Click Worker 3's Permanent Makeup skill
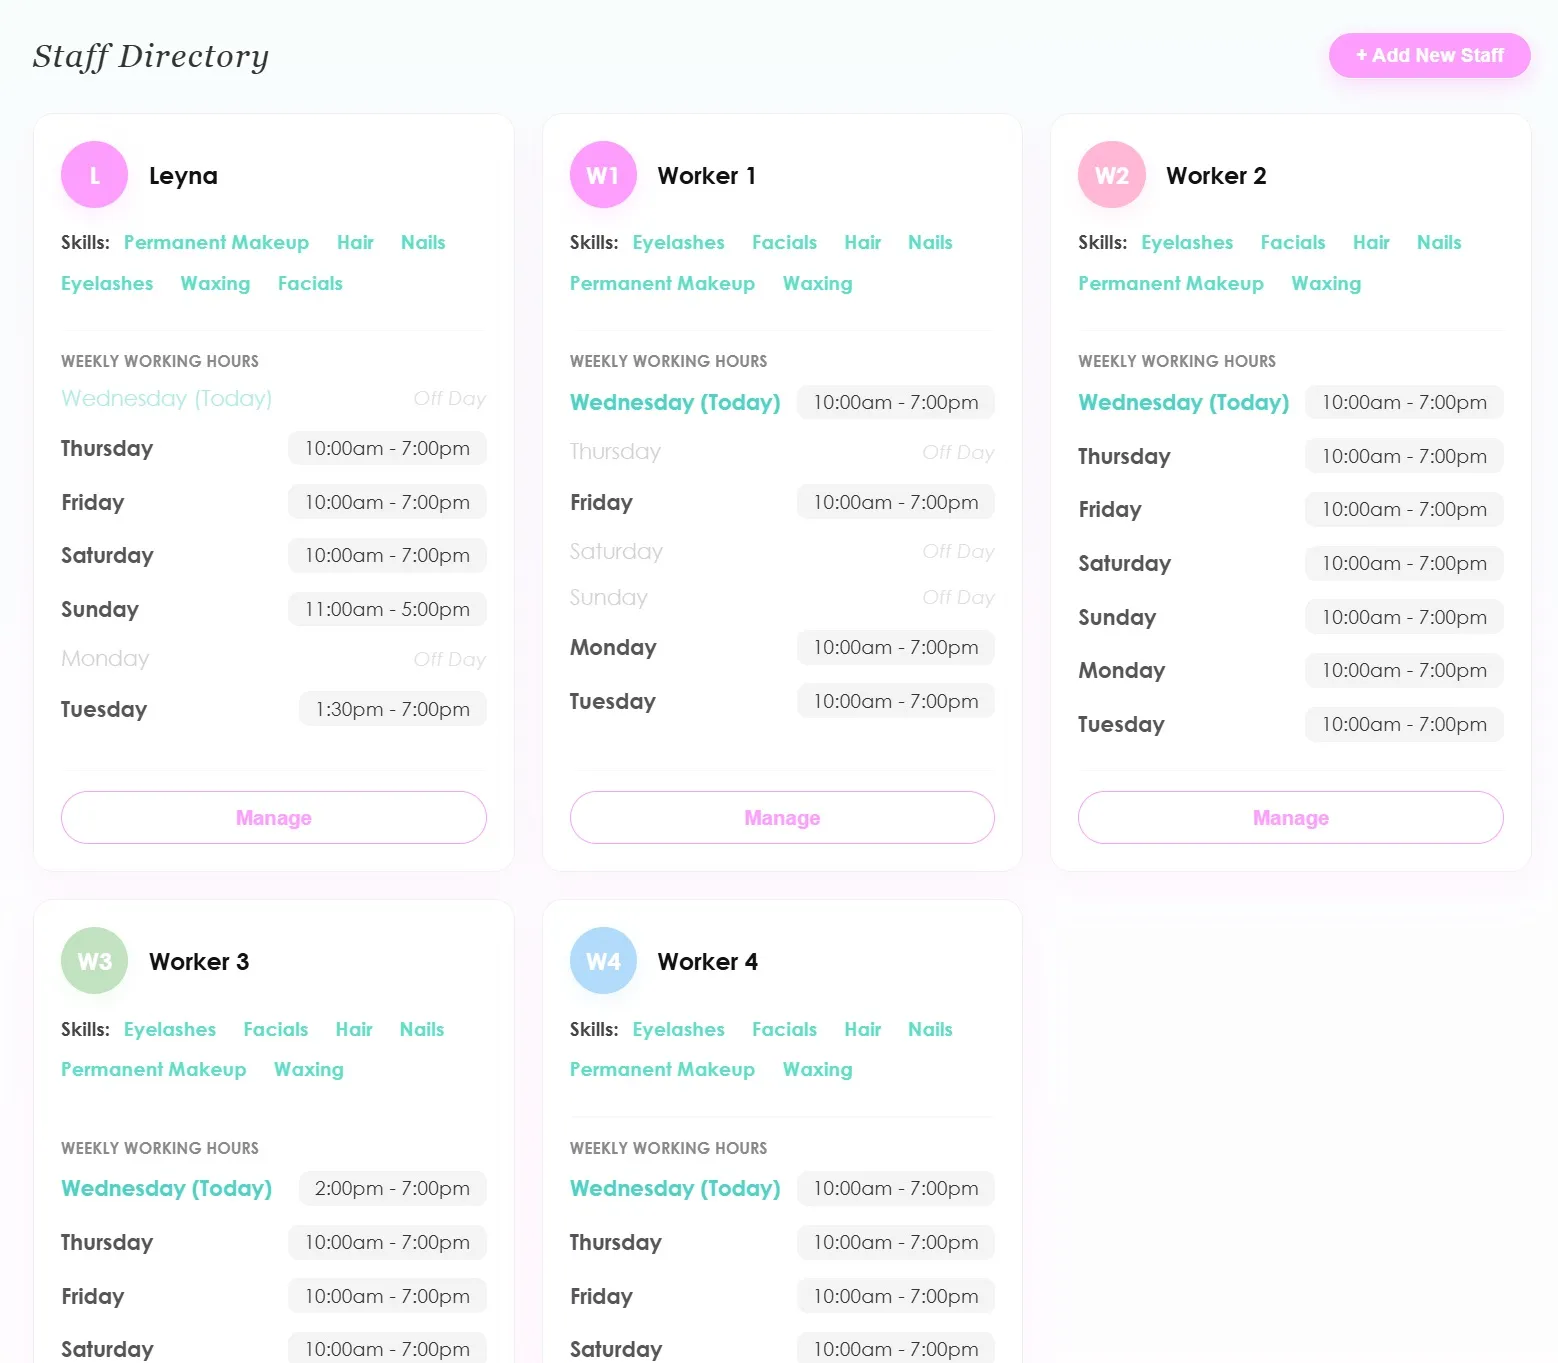Viewport: 1558px width, 1363px height. [x=153, y=1069]
